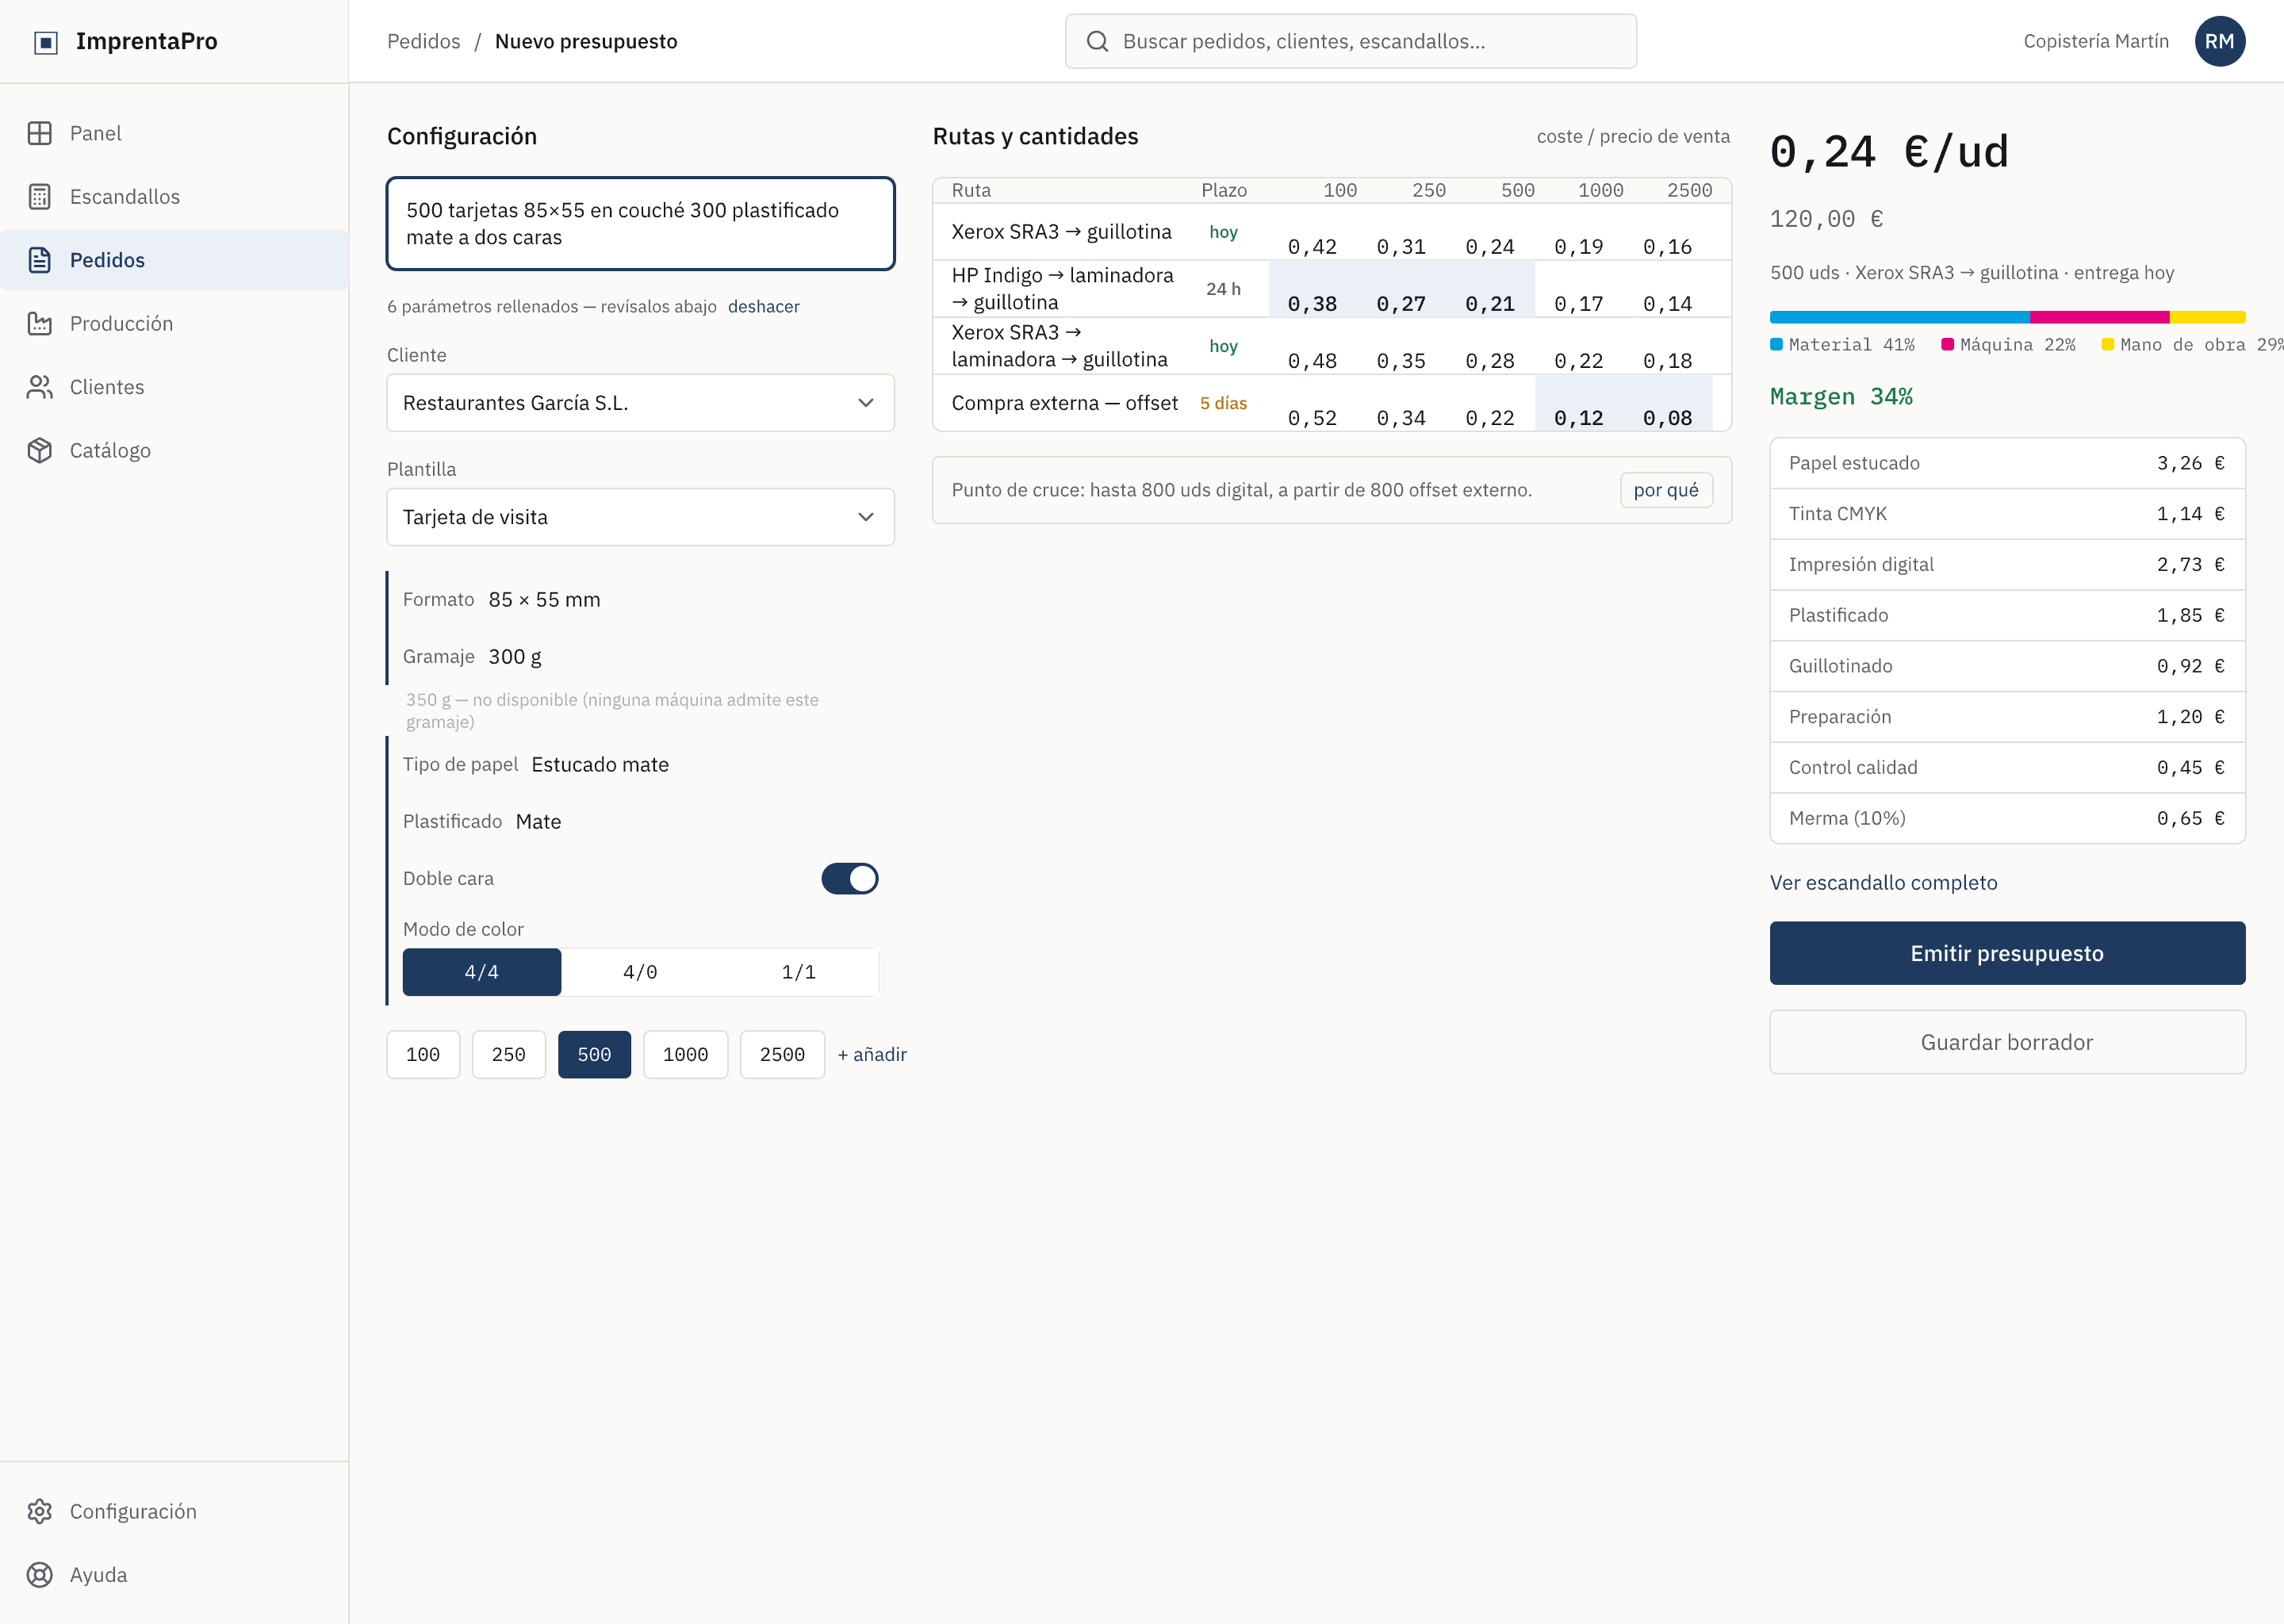Open Escandallos in the sidebar
The width and height of the screenshot is (2284, 1624).
(x=174, y=197)
